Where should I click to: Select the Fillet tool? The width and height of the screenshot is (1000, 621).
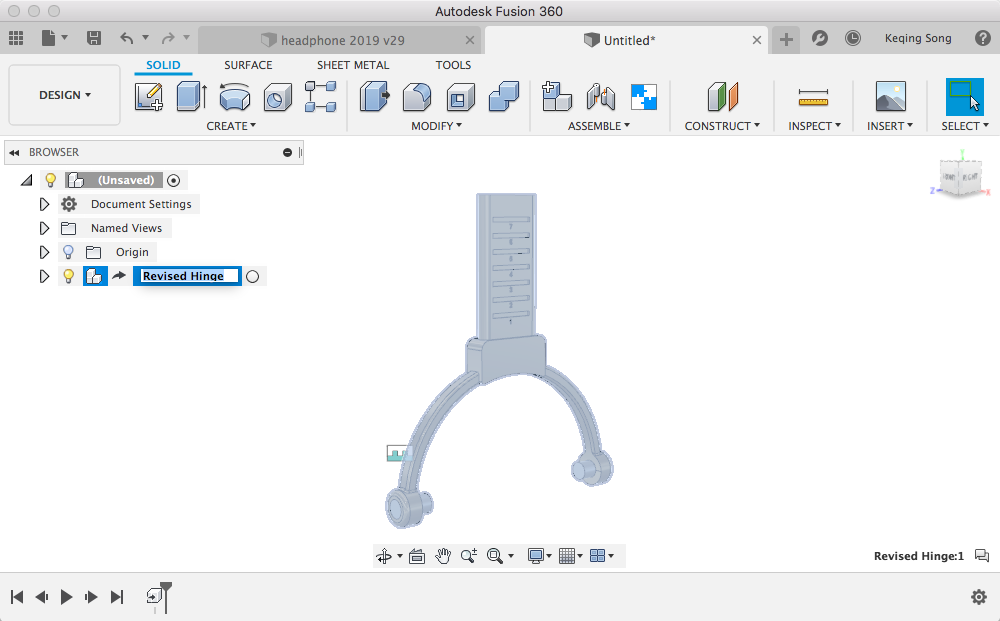[x=417, y=97]
